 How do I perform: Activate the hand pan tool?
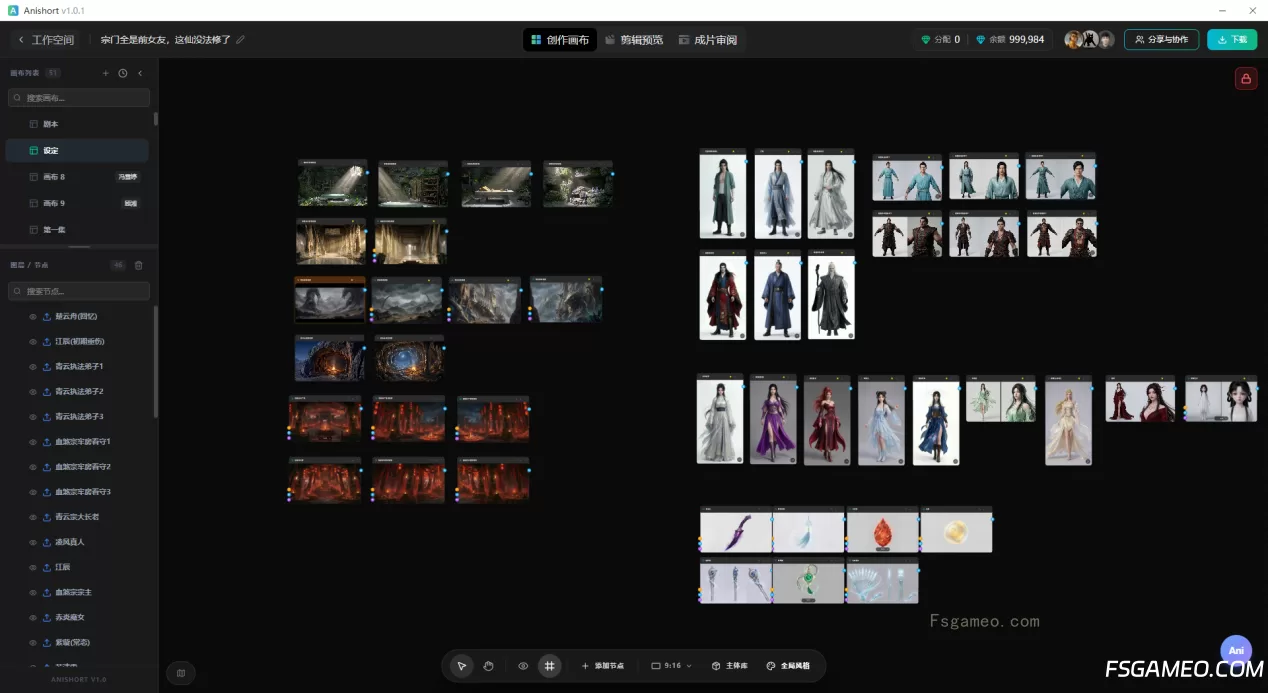point(489,666)
